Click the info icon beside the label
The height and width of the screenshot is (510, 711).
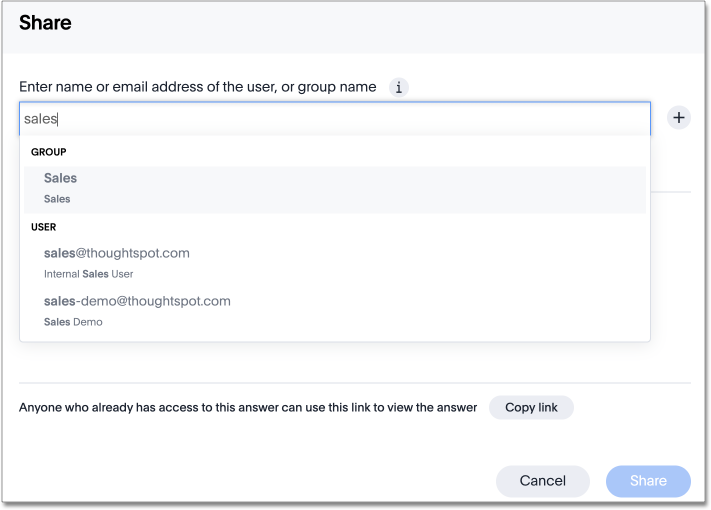point(399,87)
